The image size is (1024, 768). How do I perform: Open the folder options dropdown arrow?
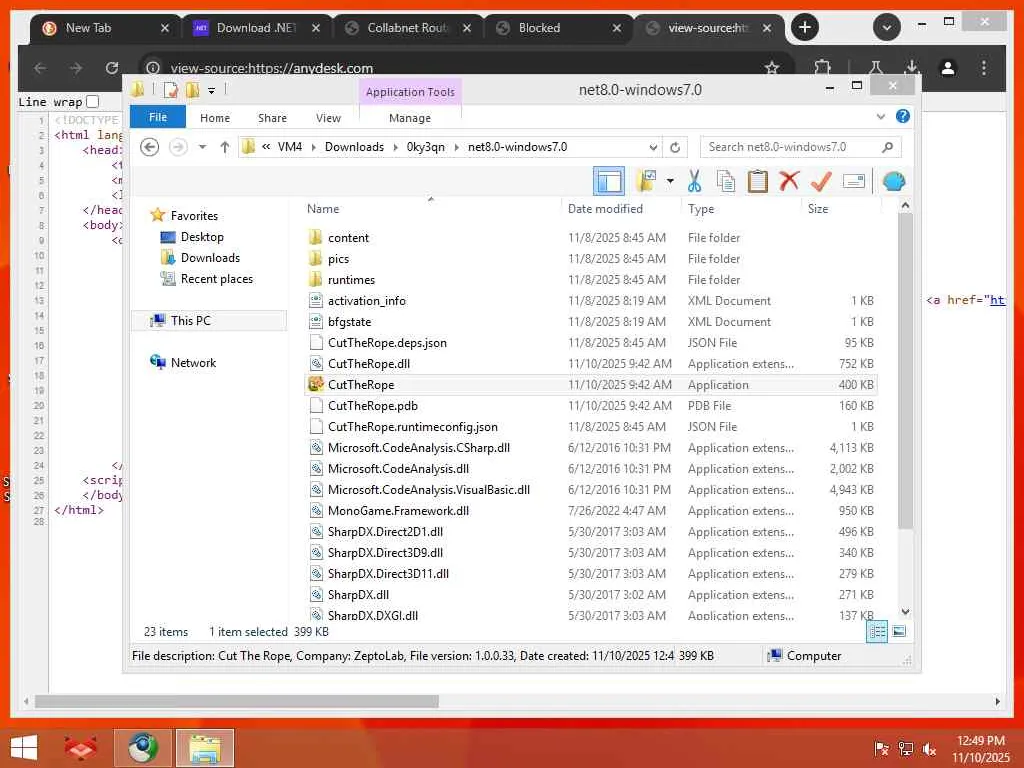670,181
